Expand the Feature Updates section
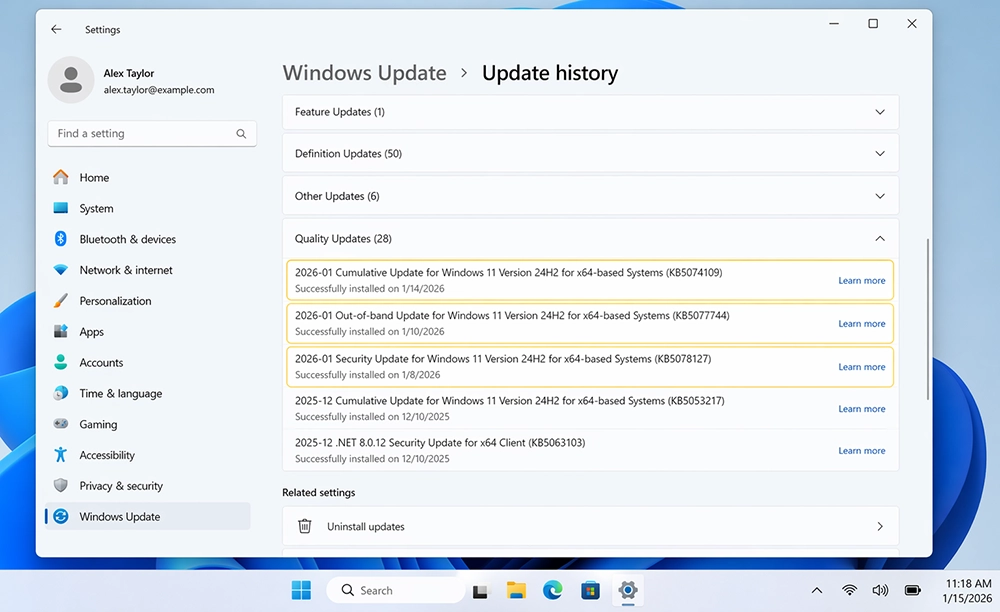 click(x=880, y=112)
